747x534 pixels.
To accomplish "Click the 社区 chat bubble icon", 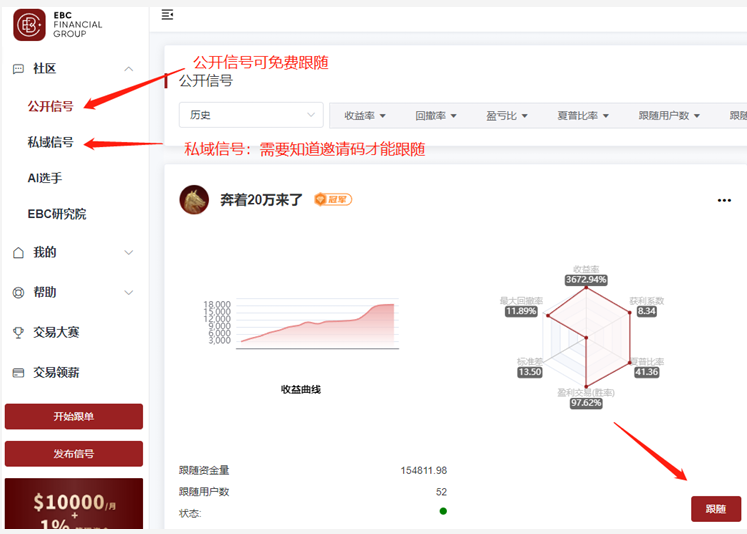I will coord(18,69).
